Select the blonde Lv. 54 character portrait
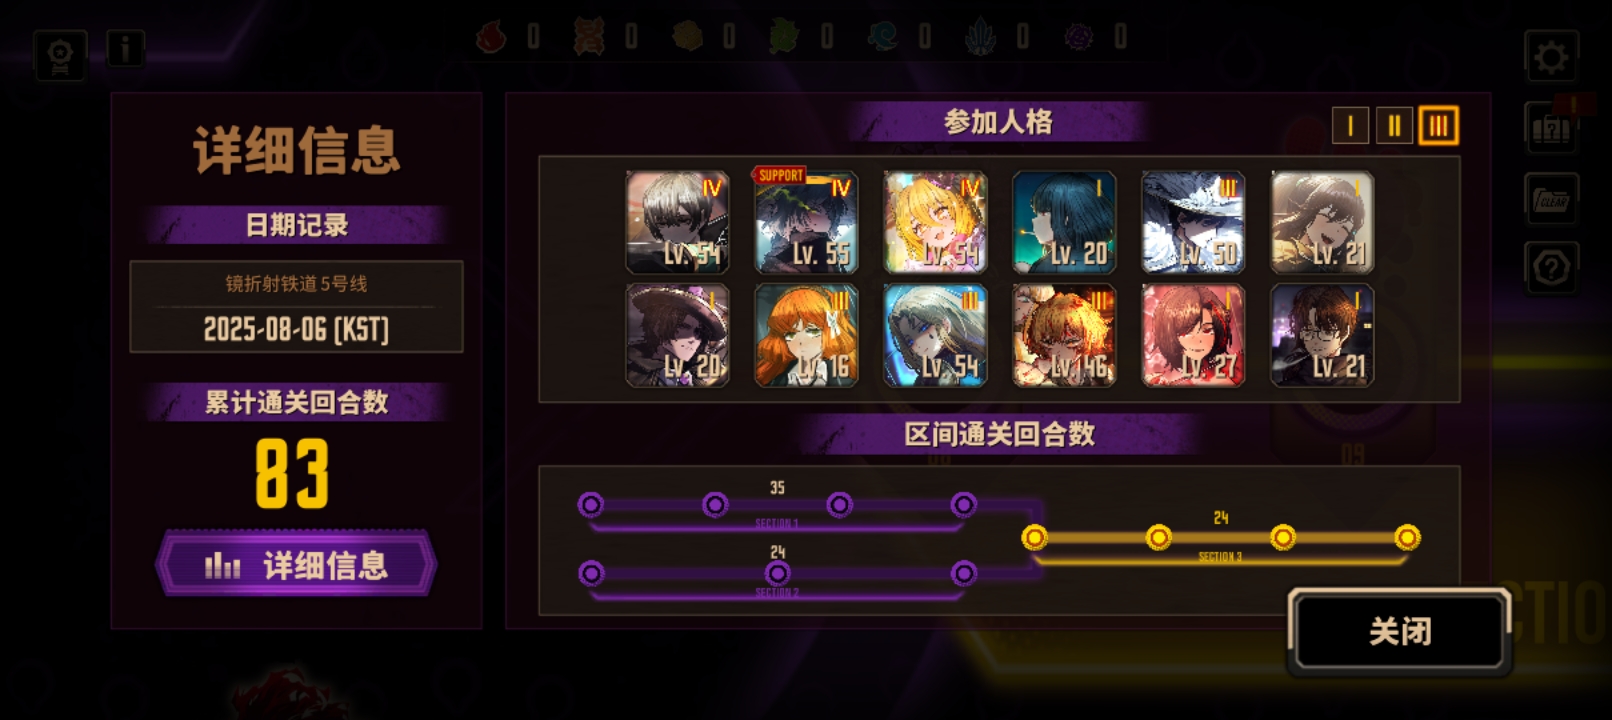The height and width of the screenshot is (720, 1612). (x=935, y=221)
